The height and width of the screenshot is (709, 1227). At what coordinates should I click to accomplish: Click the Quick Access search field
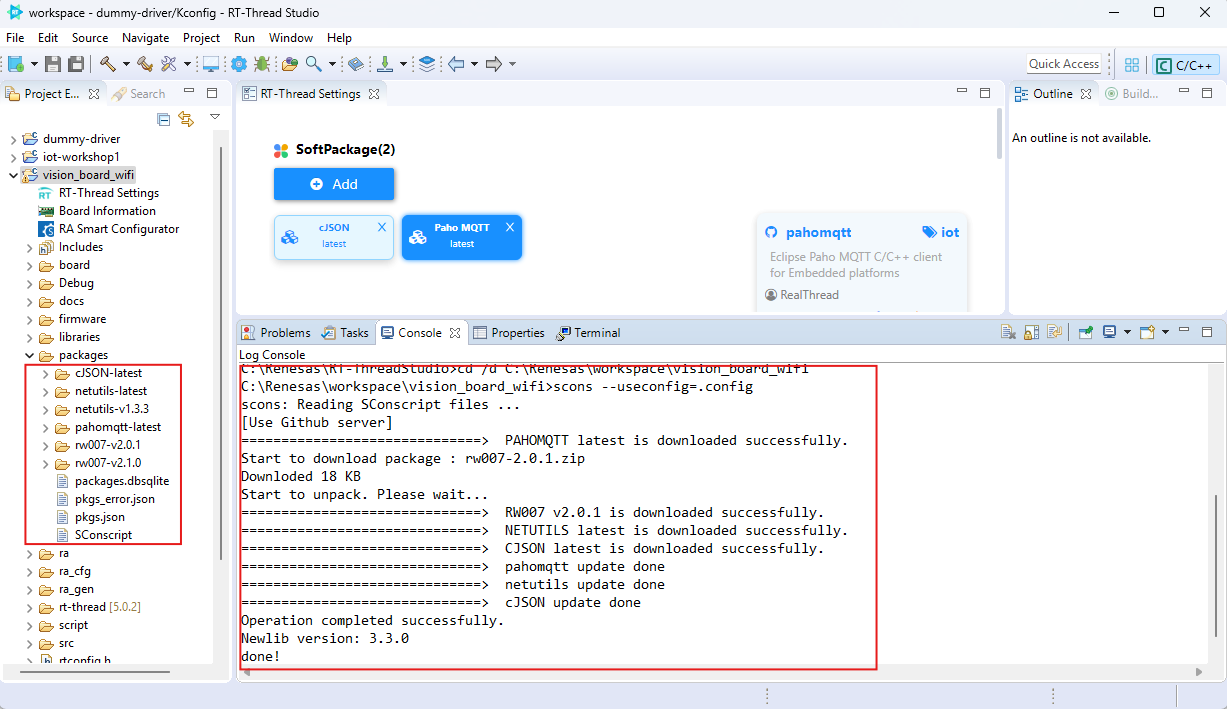(1063, 64)
